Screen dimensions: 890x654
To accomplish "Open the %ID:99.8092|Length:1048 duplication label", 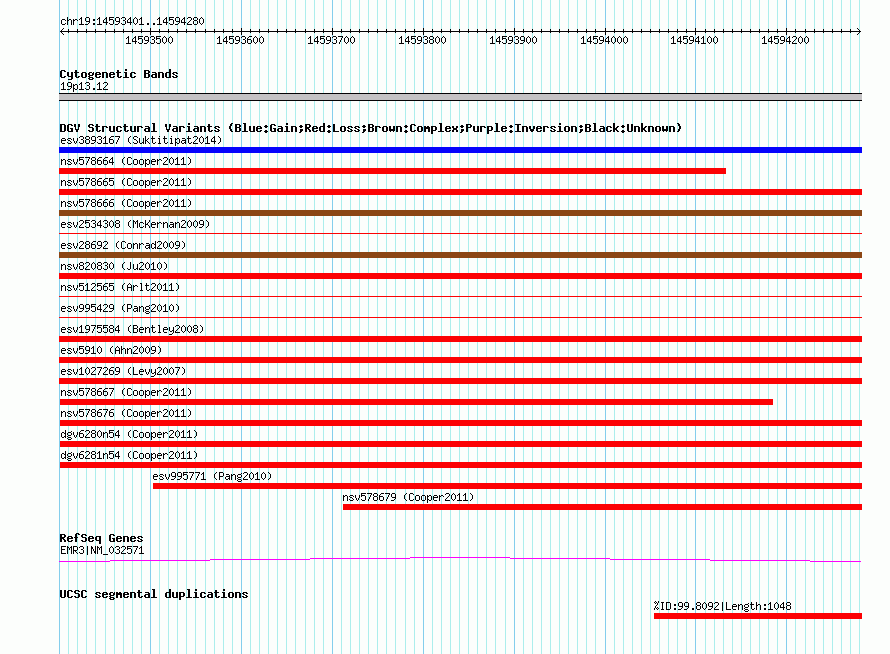I will pos(723,606).
